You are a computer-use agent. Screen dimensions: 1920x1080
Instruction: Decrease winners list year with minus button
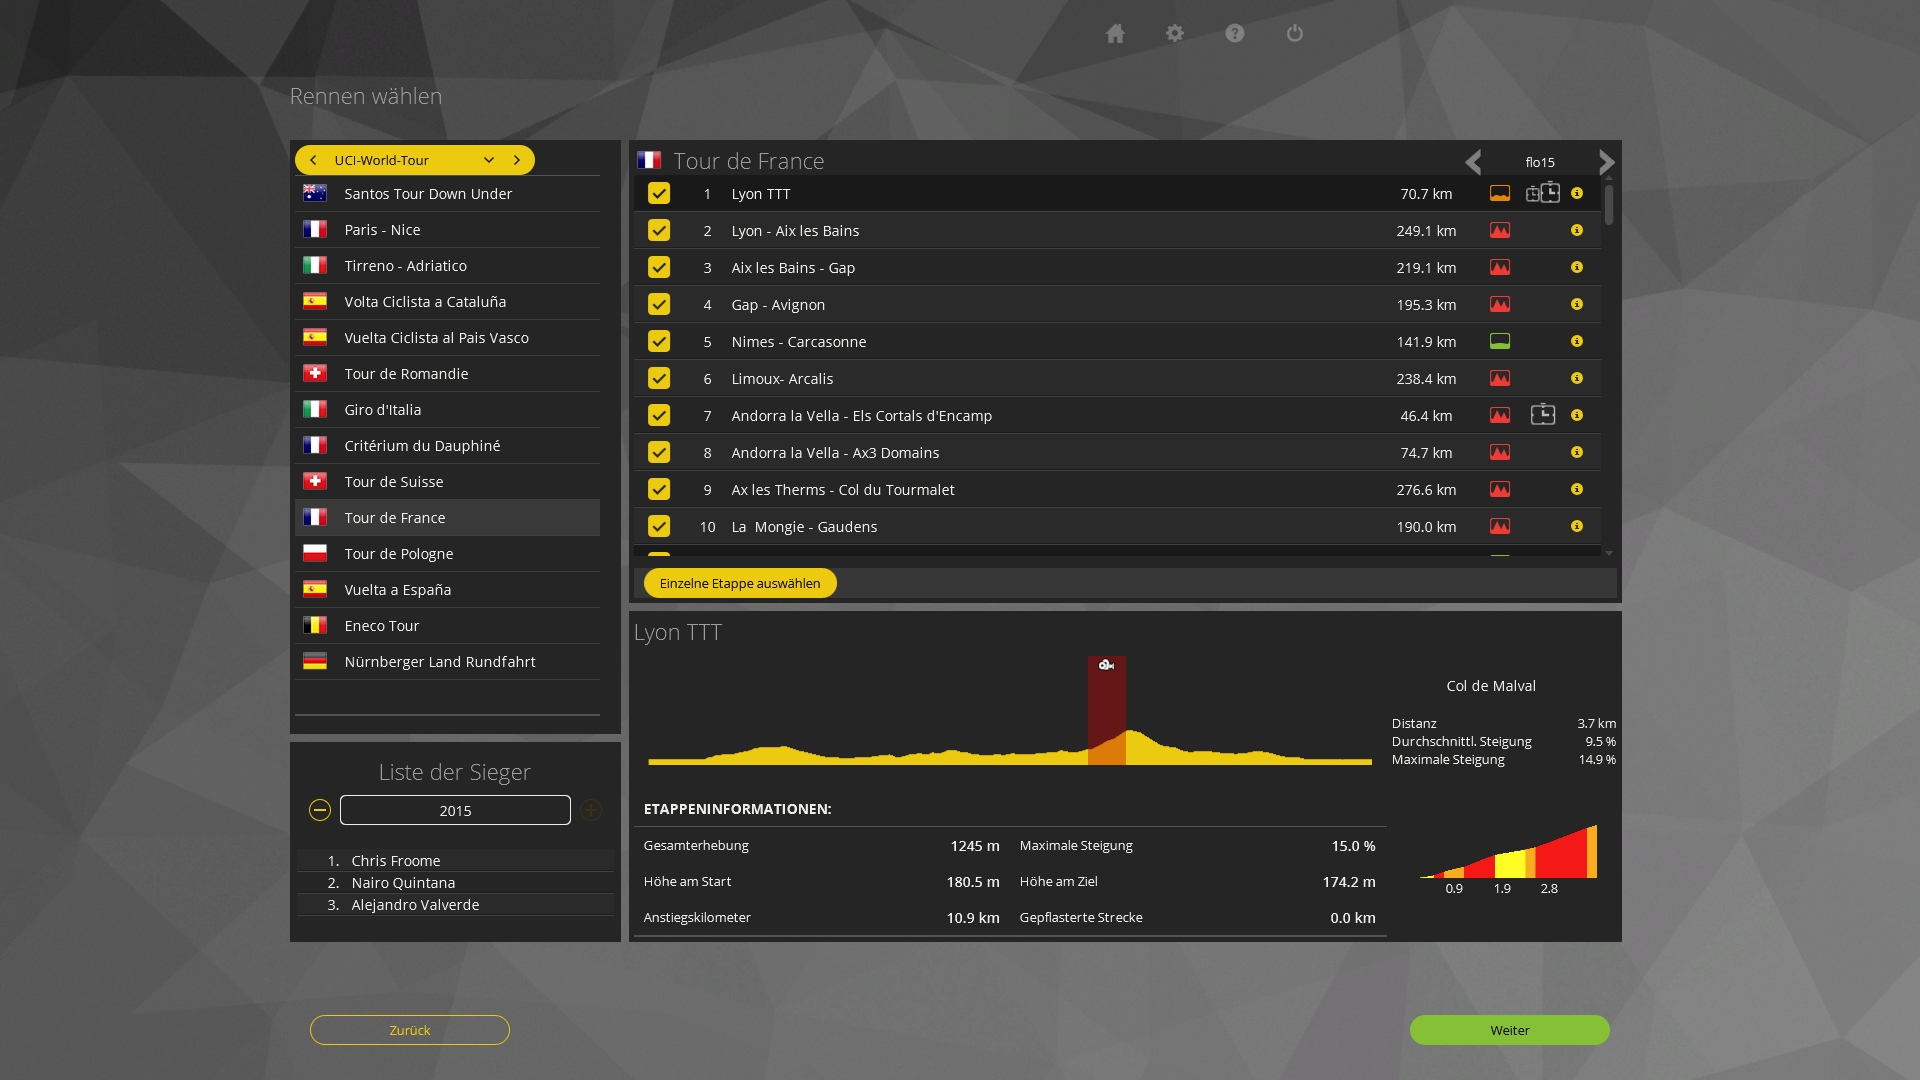click(320, 810)
